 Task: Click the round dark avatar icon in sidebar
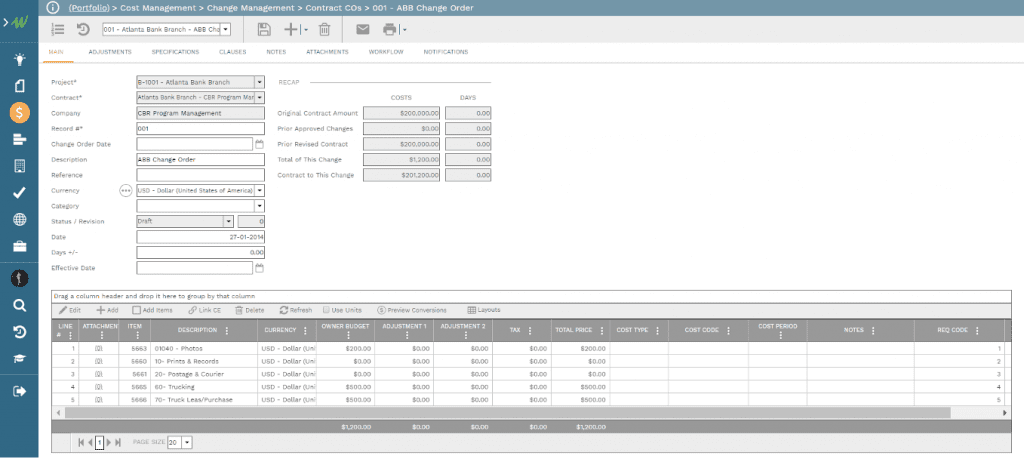point(20,279)
